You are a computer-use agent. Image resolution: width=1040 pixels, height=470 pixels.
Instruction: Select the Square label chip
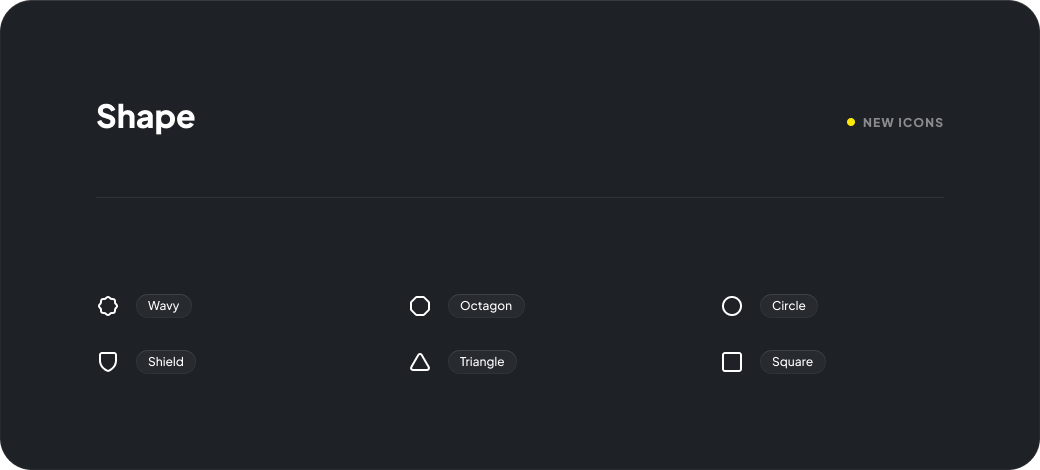click(x=793, y=362)
